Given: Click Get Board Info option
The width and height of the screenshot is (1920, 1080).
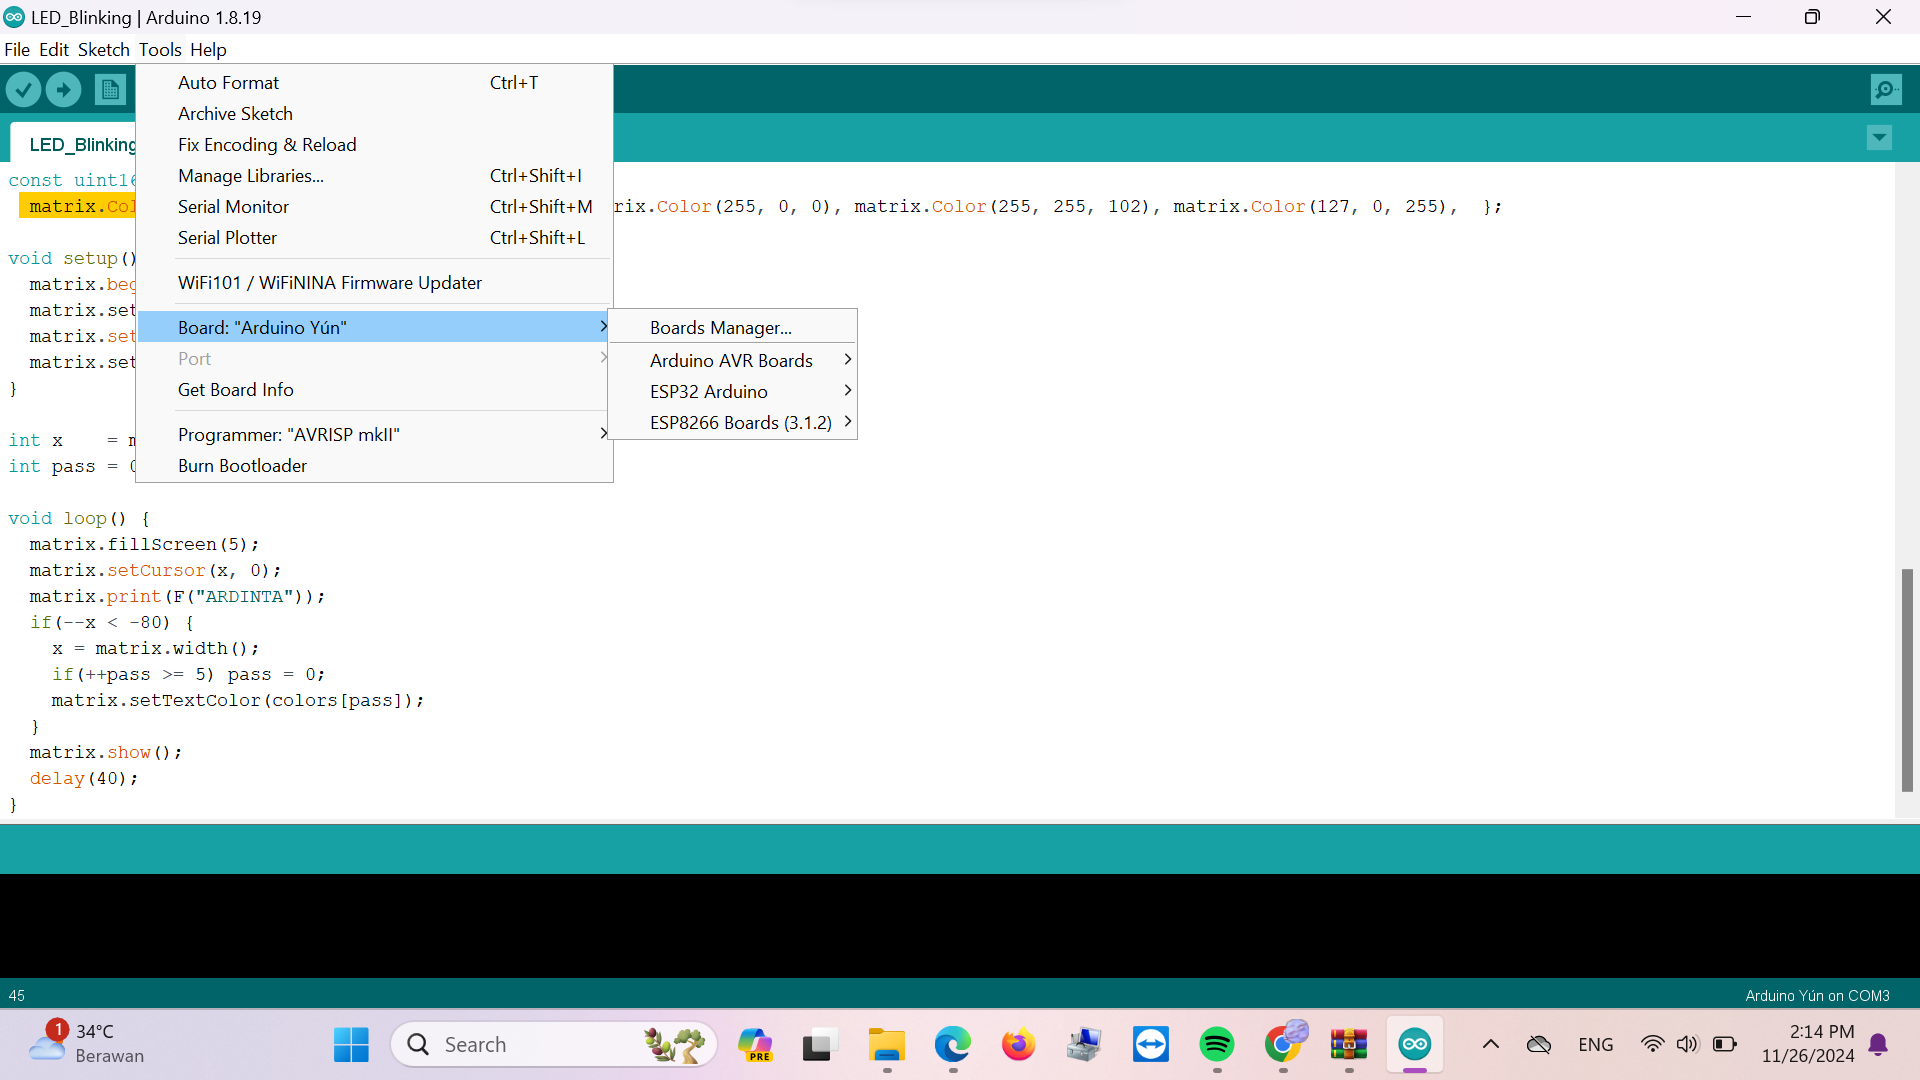Looking at the screenshot, I should [235, 389].
